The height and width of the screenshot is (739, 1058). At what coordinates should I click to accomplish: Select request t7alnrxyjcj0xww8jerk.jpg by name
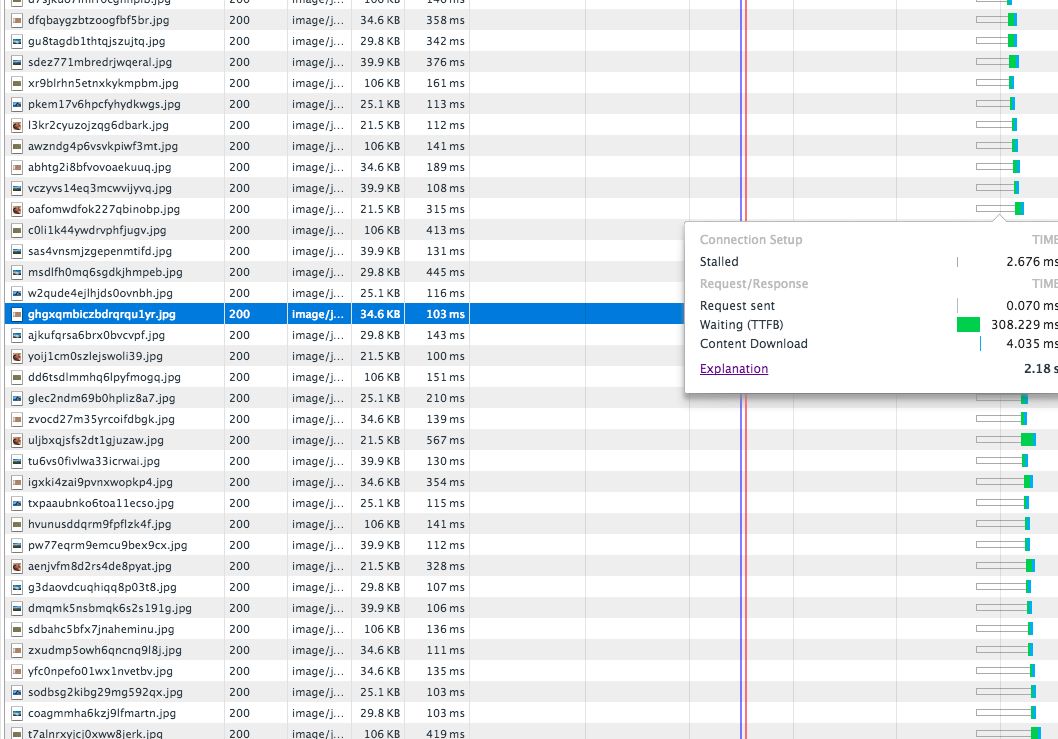[95, 733]
